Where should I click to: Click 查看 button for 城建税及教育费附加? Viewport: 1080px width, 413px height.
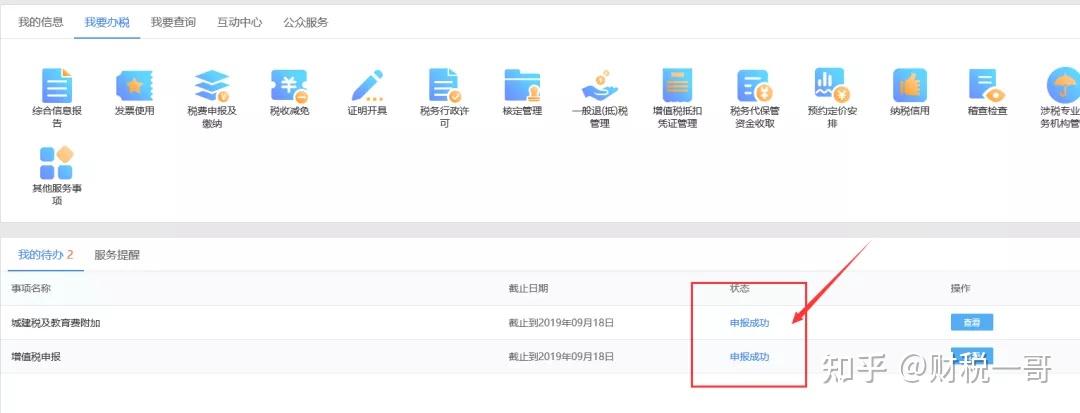[x=972, y=322]
